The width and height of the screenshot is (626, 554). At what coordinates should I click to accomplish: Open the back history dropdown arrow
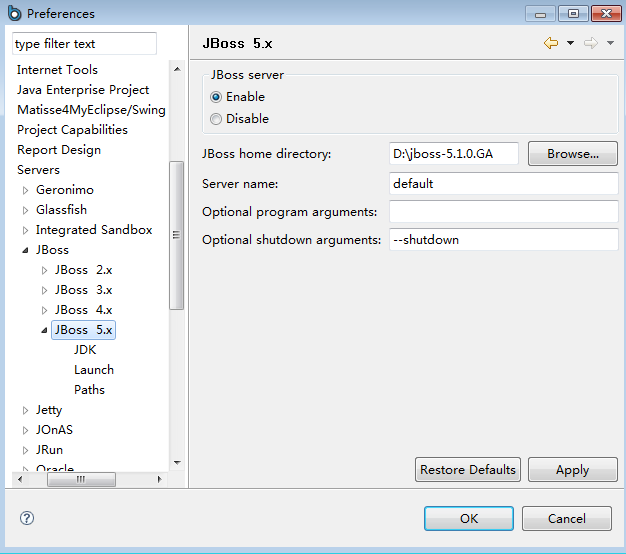571,43
